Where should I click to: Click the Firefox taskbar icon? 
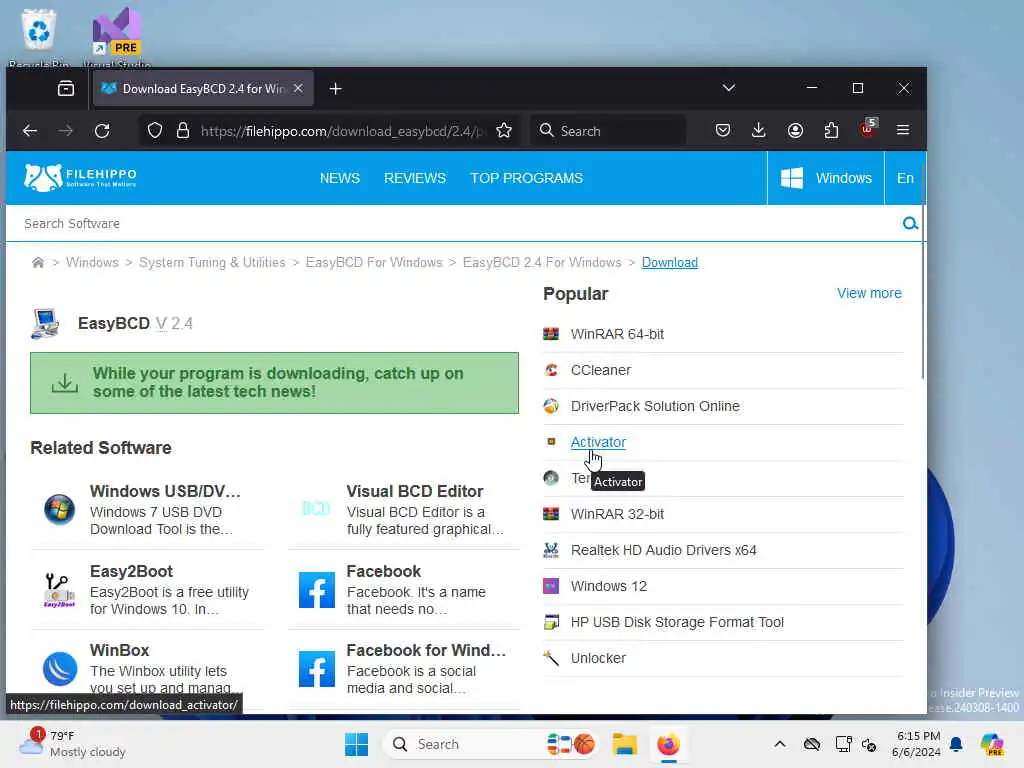point(668,744)
